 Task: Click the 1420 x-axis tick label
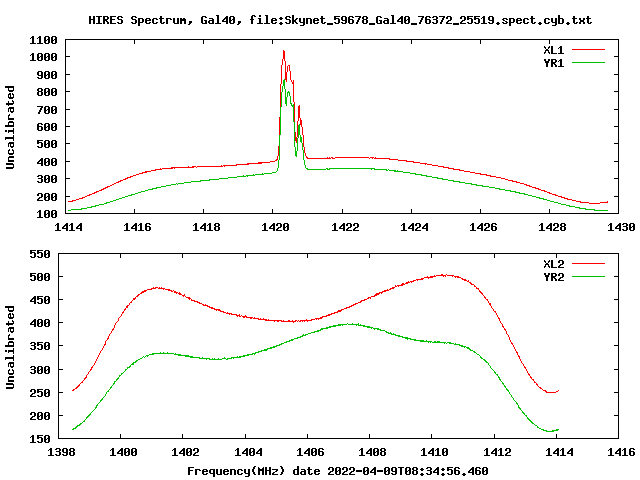click(x=275, y=227)
